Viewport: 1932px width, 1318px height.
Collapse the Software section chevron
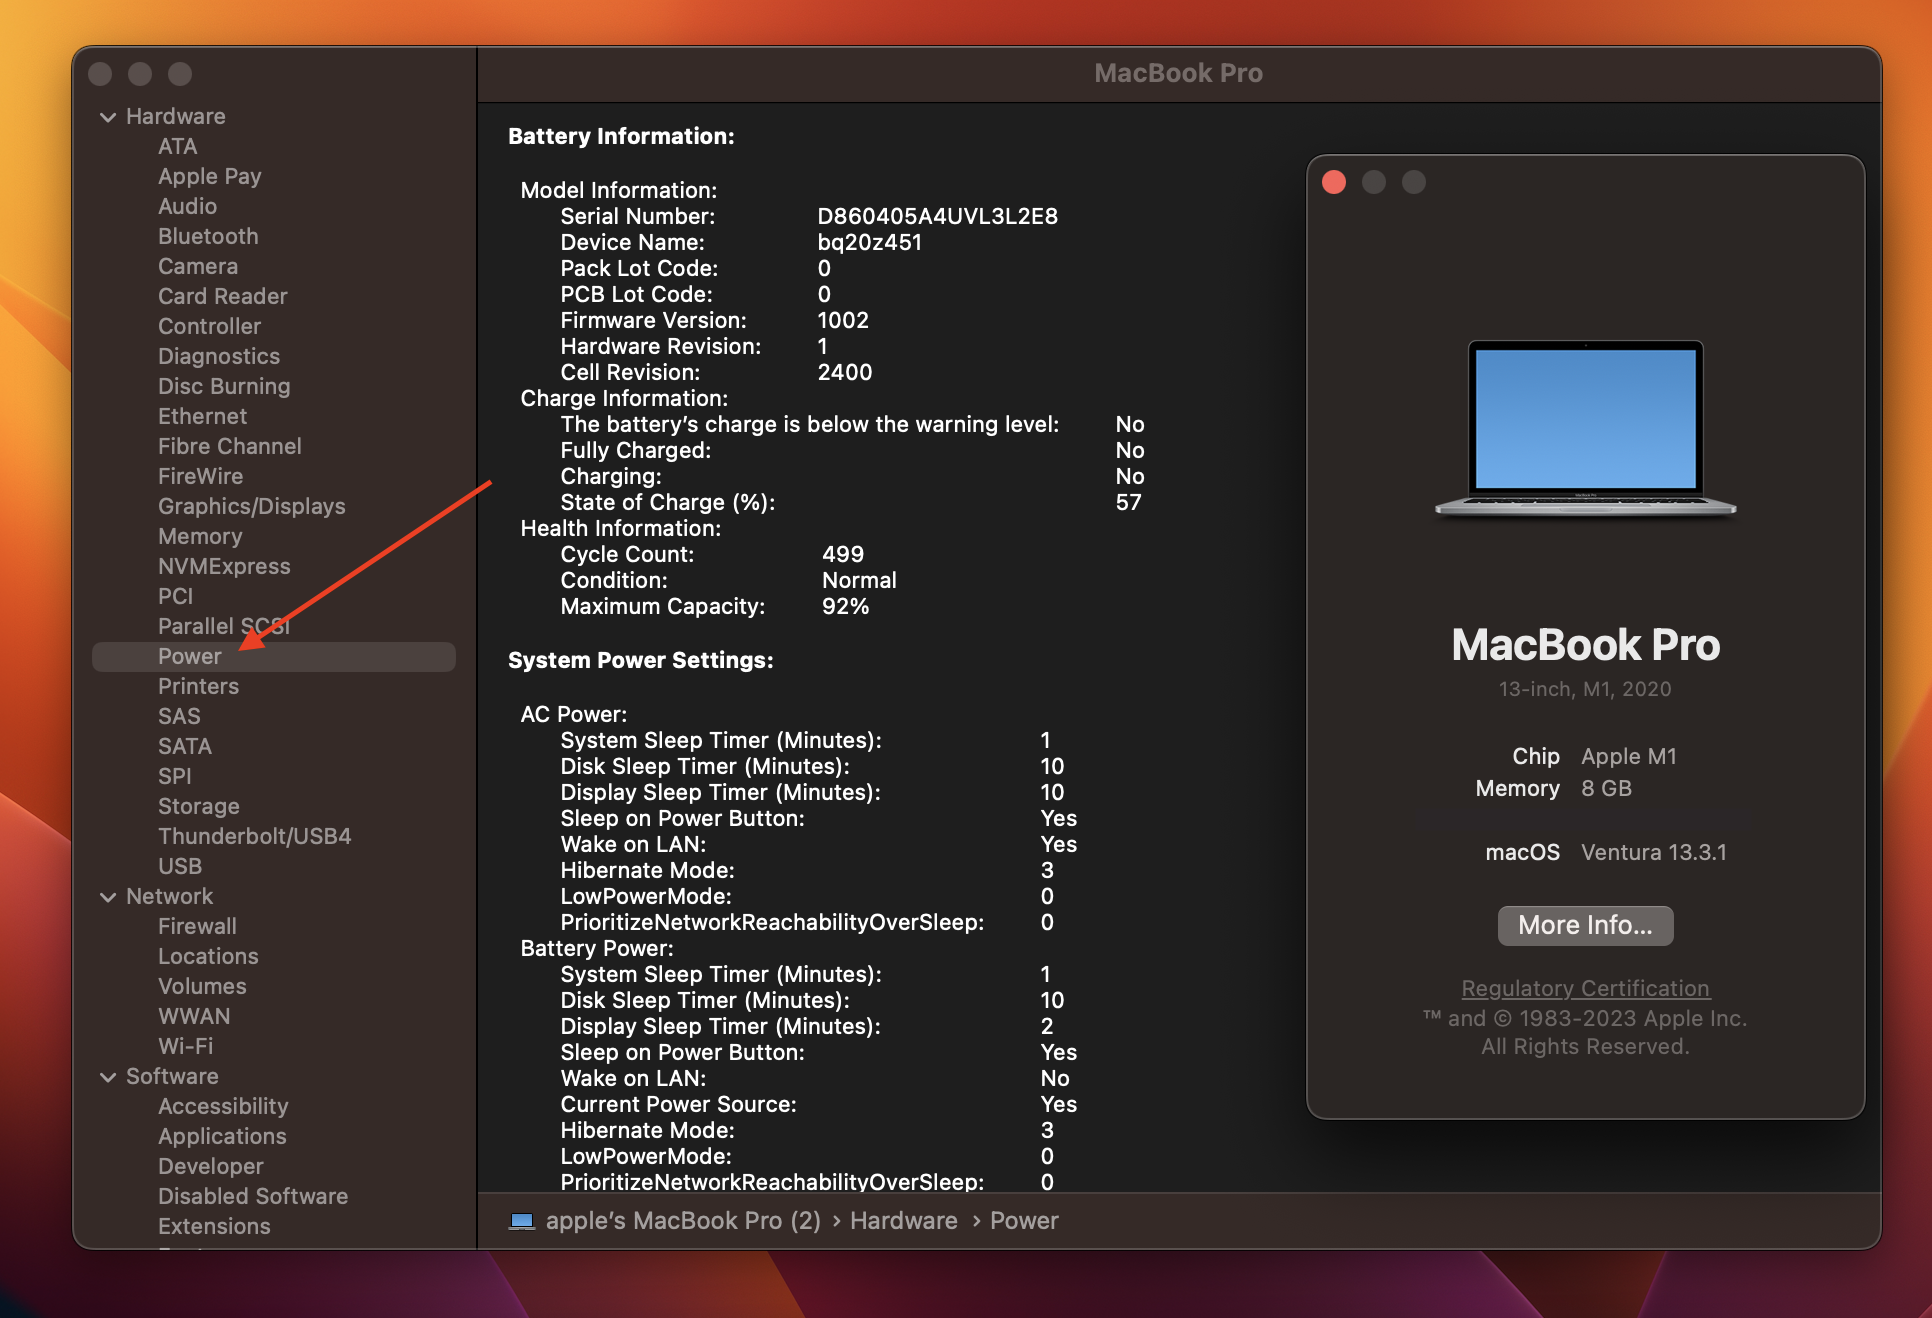[x=108, y=1077]
